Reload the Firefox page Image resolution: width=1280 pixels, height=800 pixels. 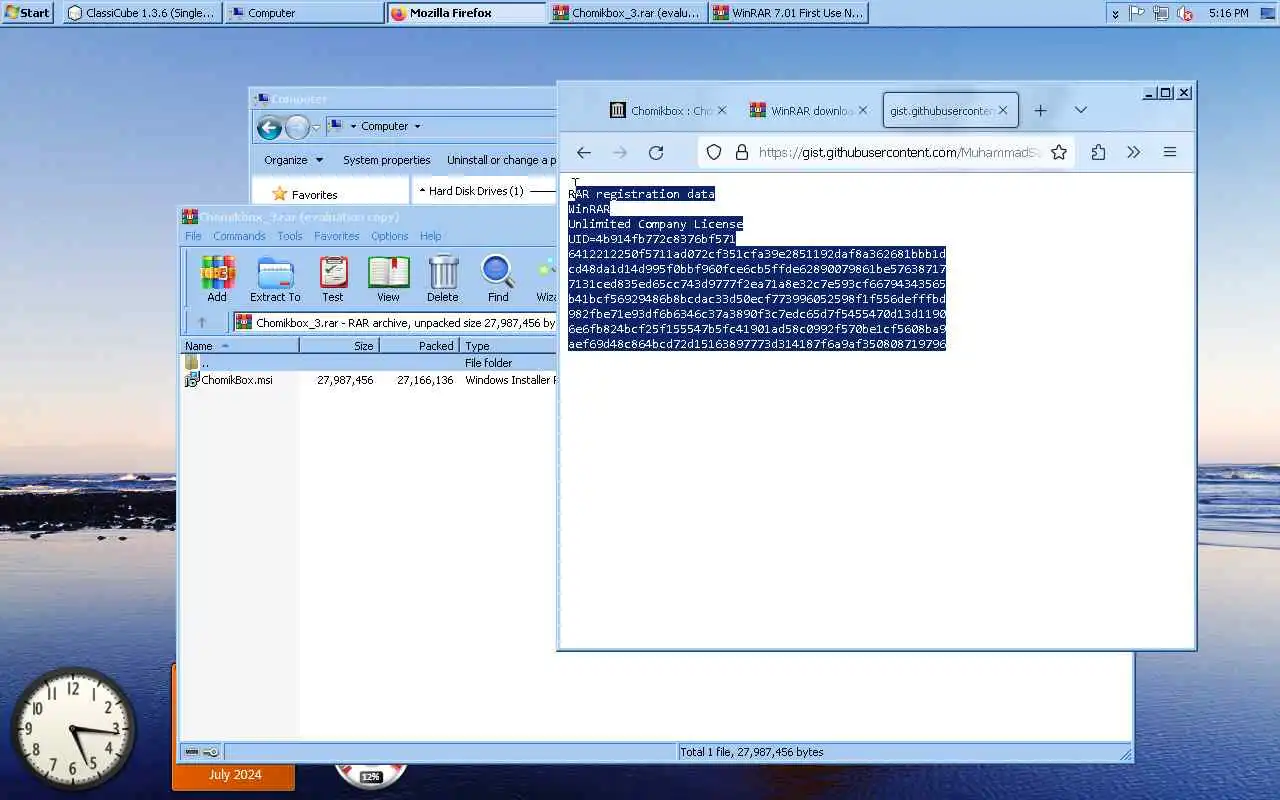click(656, 152)
